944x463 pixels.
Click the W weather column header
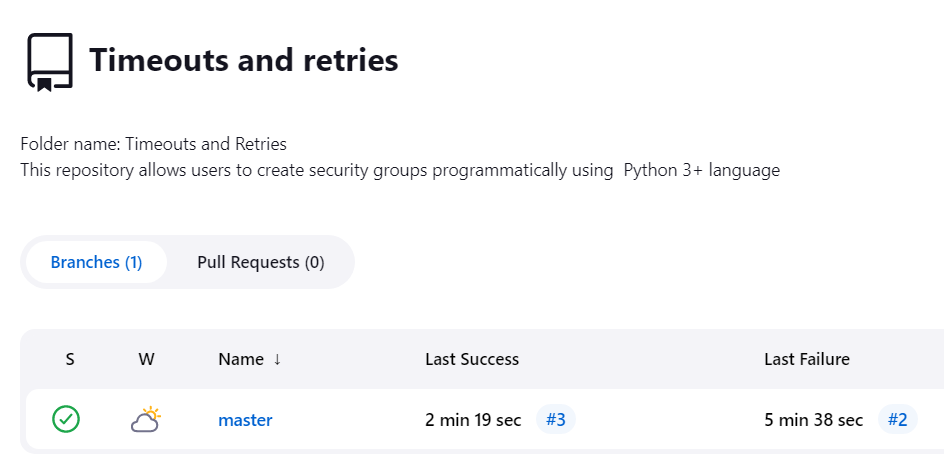tap(146, 360)
